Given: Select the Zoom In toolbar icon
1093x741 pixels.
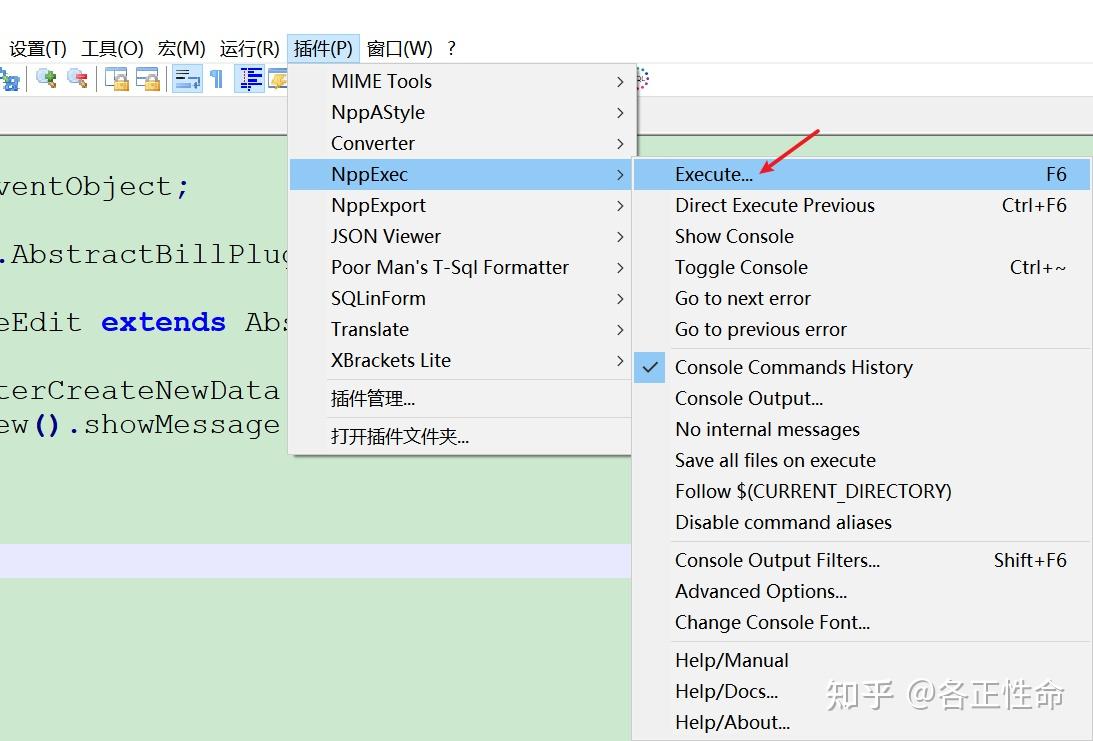Looking at the screenshot, I should (47, 79).
